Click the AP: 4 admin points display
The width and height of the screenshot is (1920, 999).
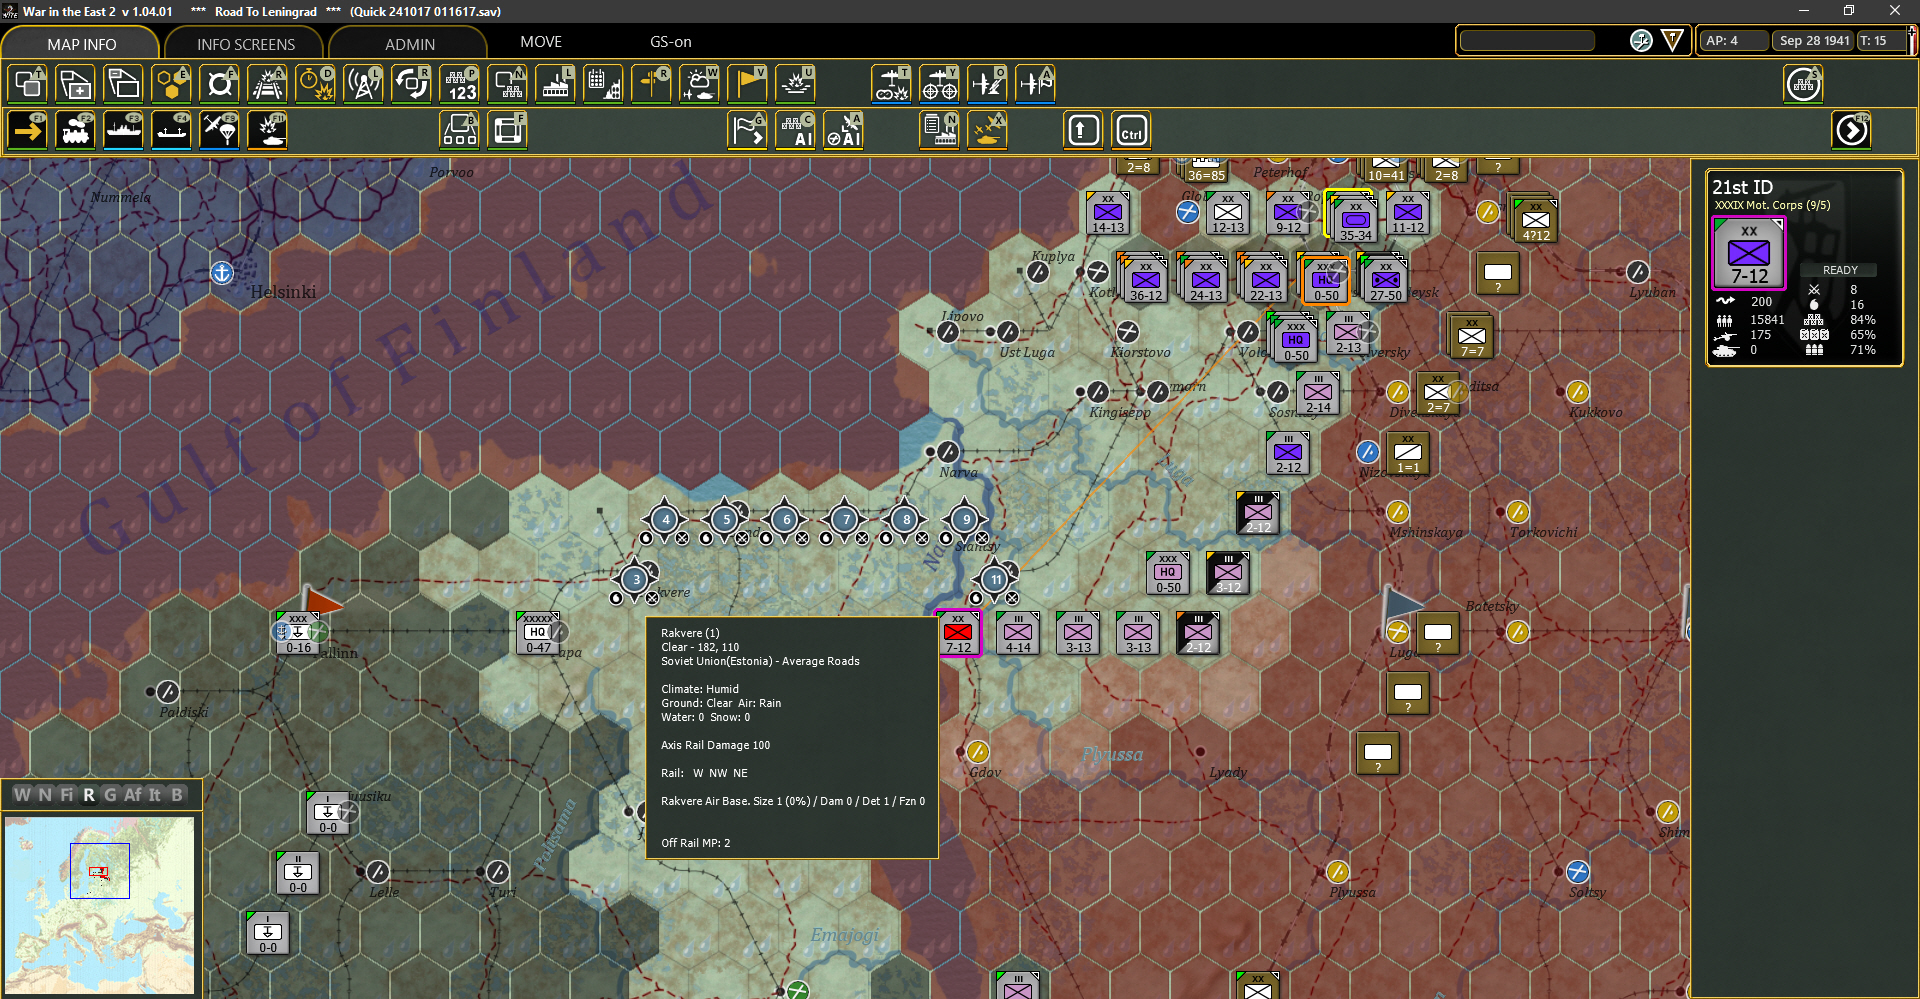pos(1734,41)
